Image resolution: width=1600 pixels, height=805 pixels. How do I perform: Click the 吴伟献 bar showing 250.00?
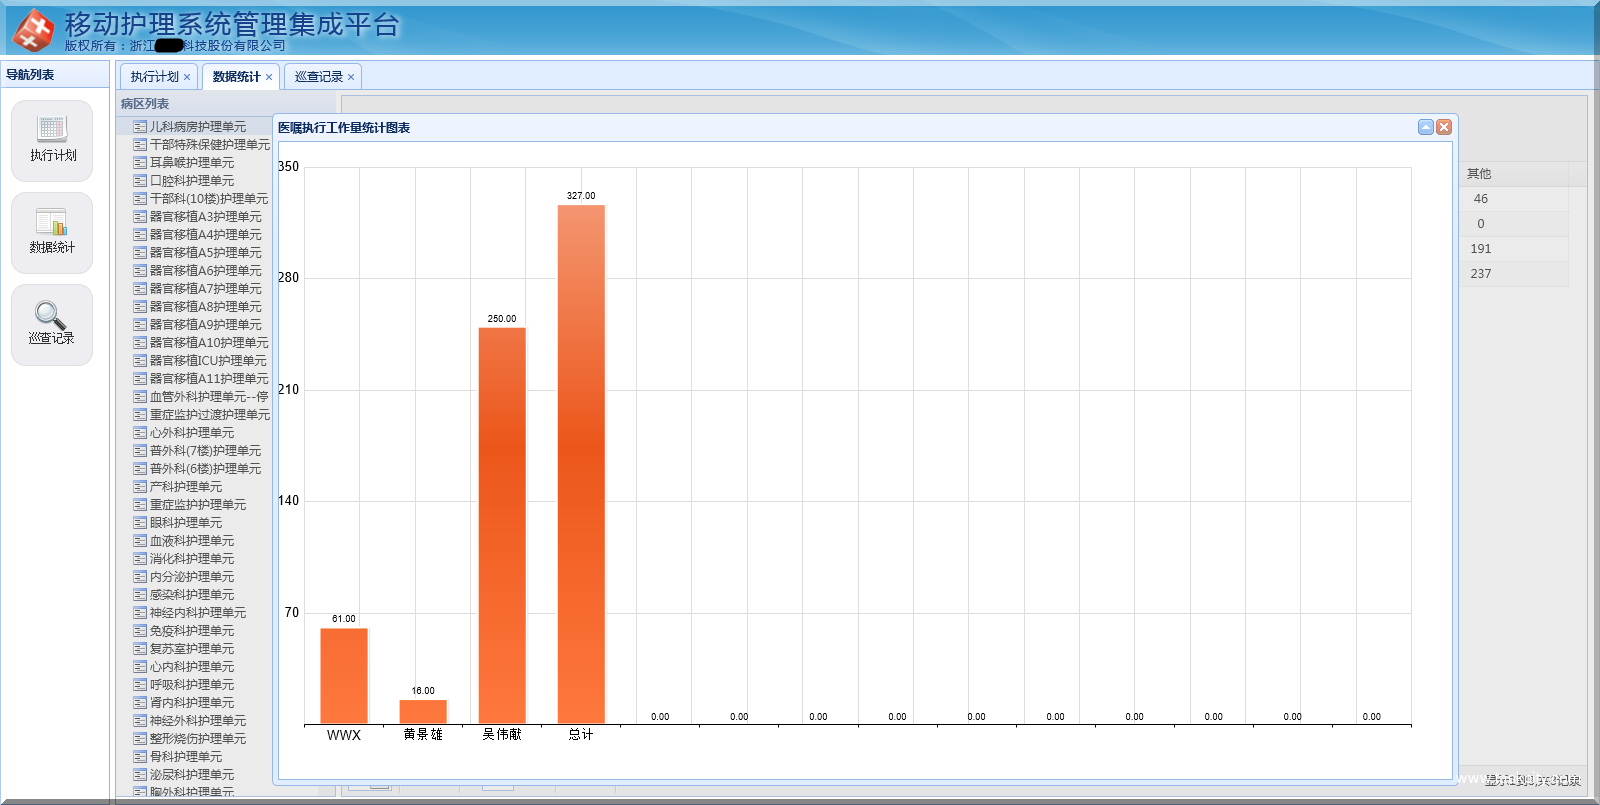click(502, 525)
